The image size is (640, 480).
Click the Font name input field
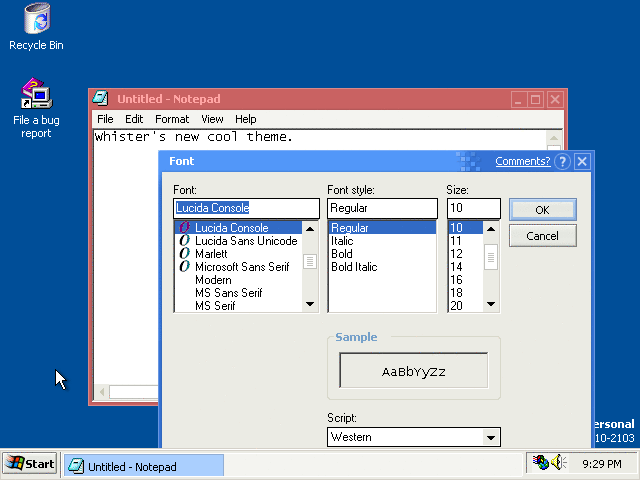[x=246, y=208]
